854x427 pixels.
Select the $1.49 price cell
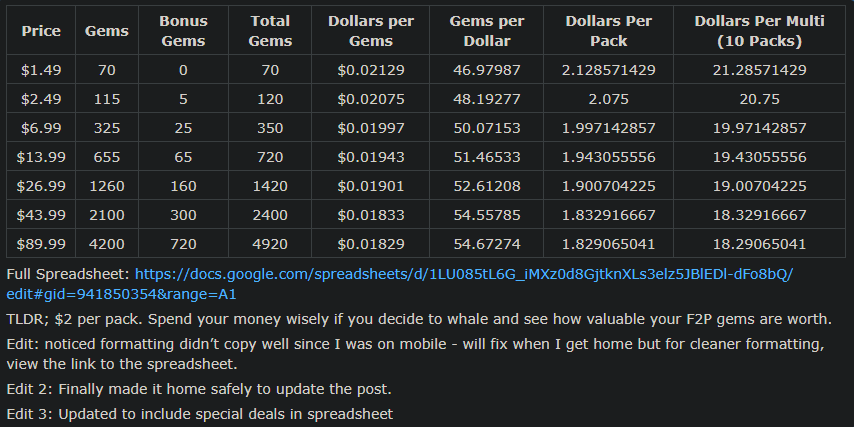click(x=41, y=70)
